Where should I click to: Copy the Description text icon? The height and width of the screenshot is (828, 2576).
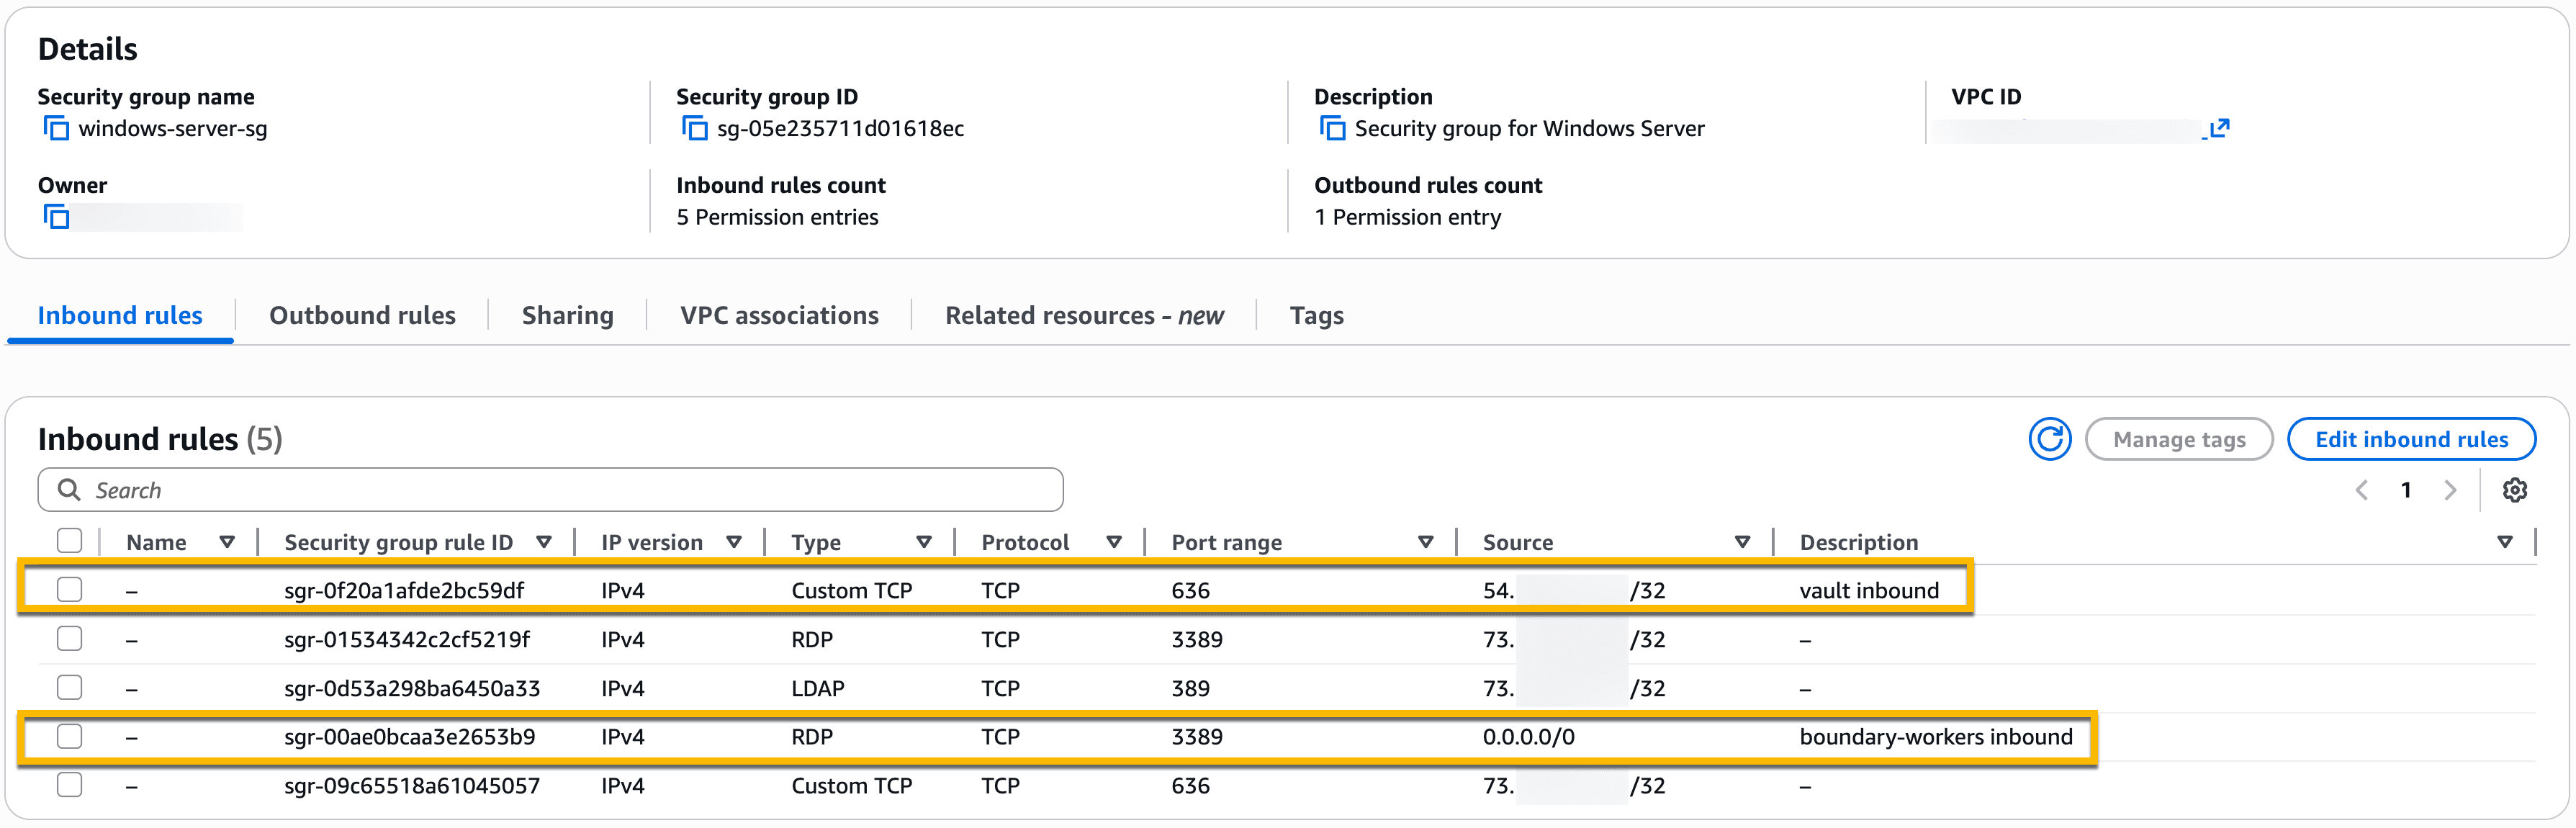(1332, 128)
